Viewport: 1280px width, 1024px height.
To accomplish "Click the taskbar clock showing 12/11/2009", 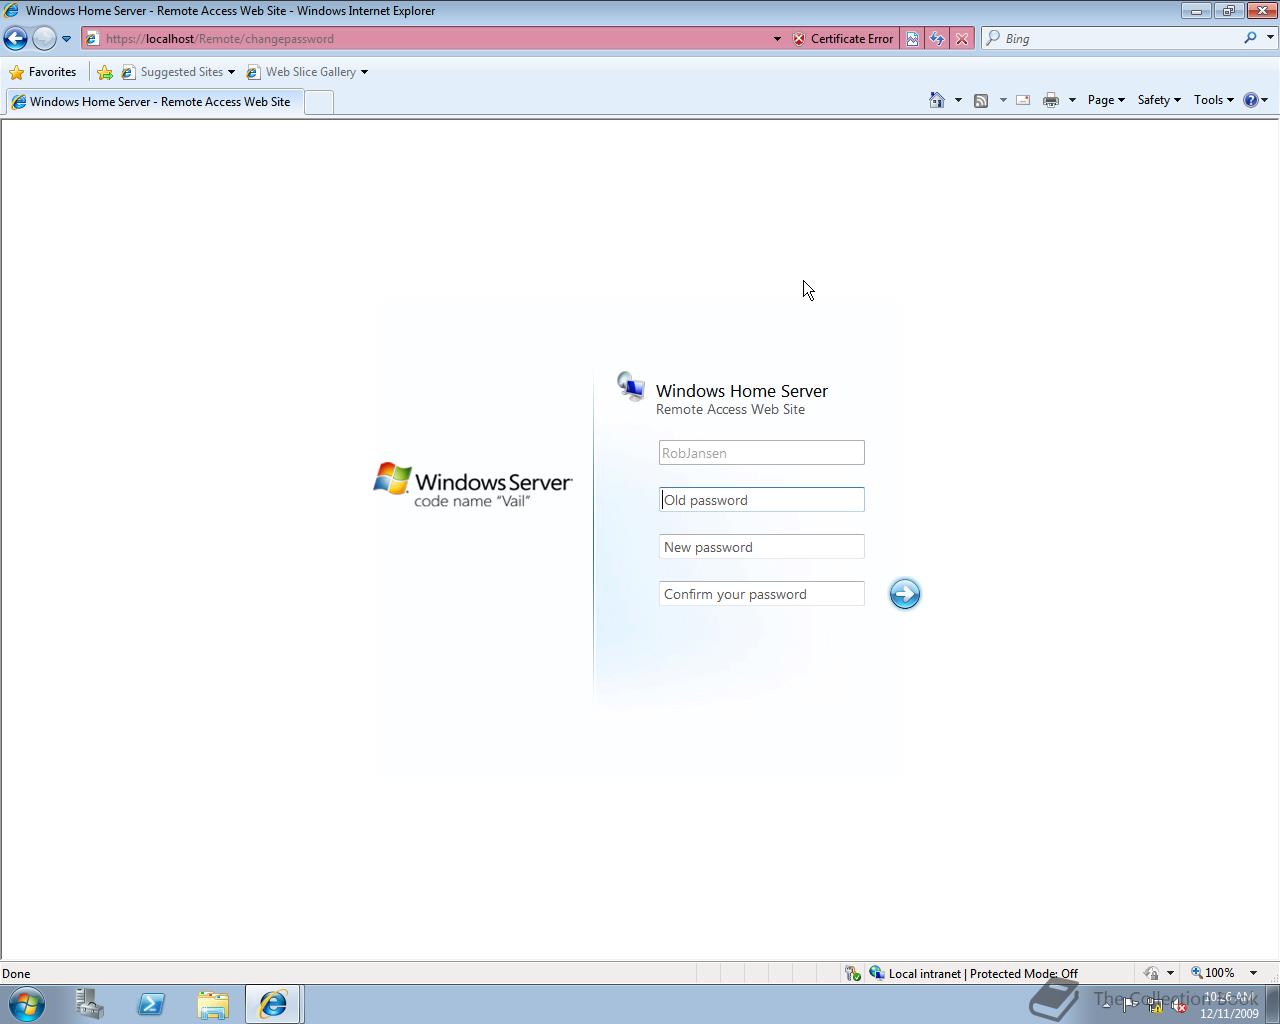I will click(1229, 1005).
